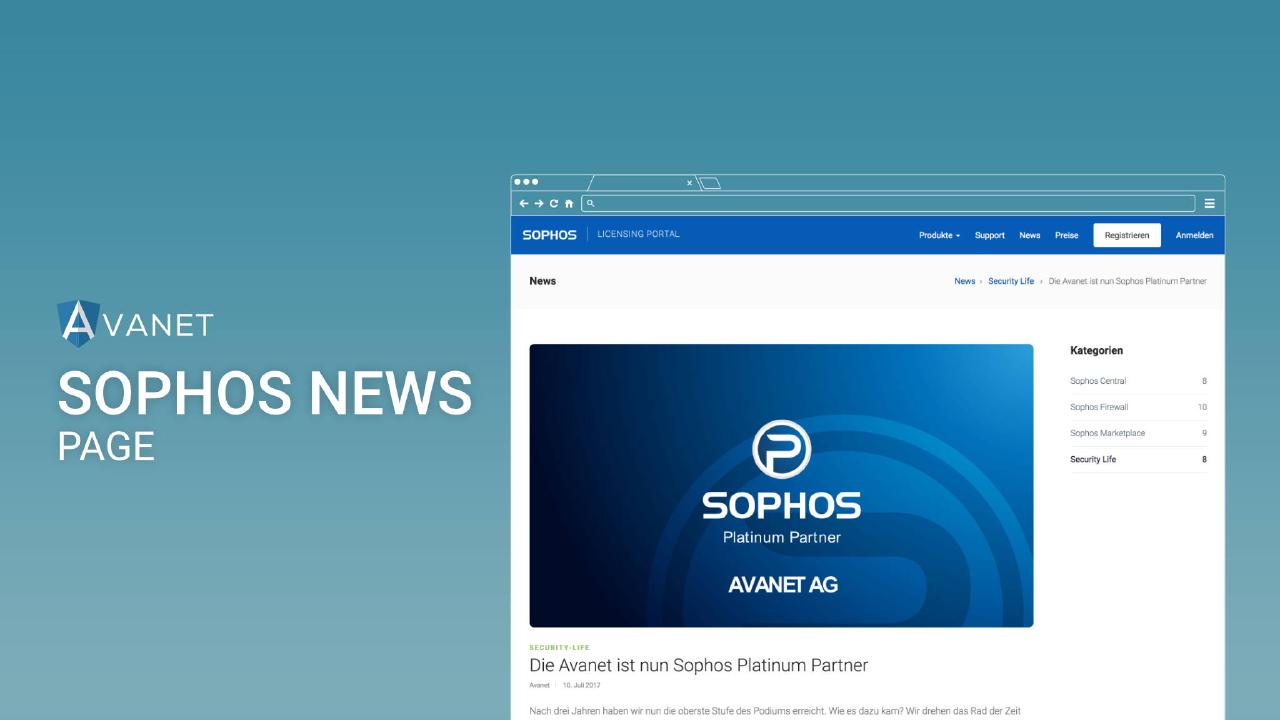Select Preise in the navigation bar

click(1066, 235)
